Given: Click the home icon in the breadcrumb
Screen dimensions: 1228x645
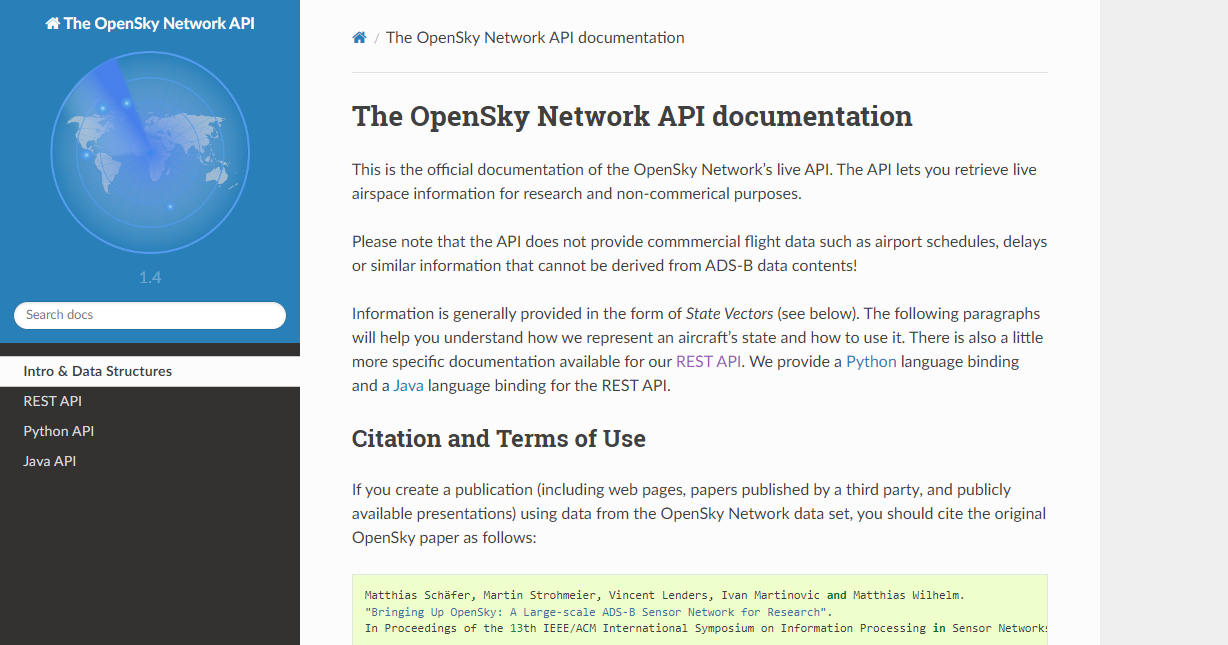Looking at the screenshot, I should coord(359,38).
